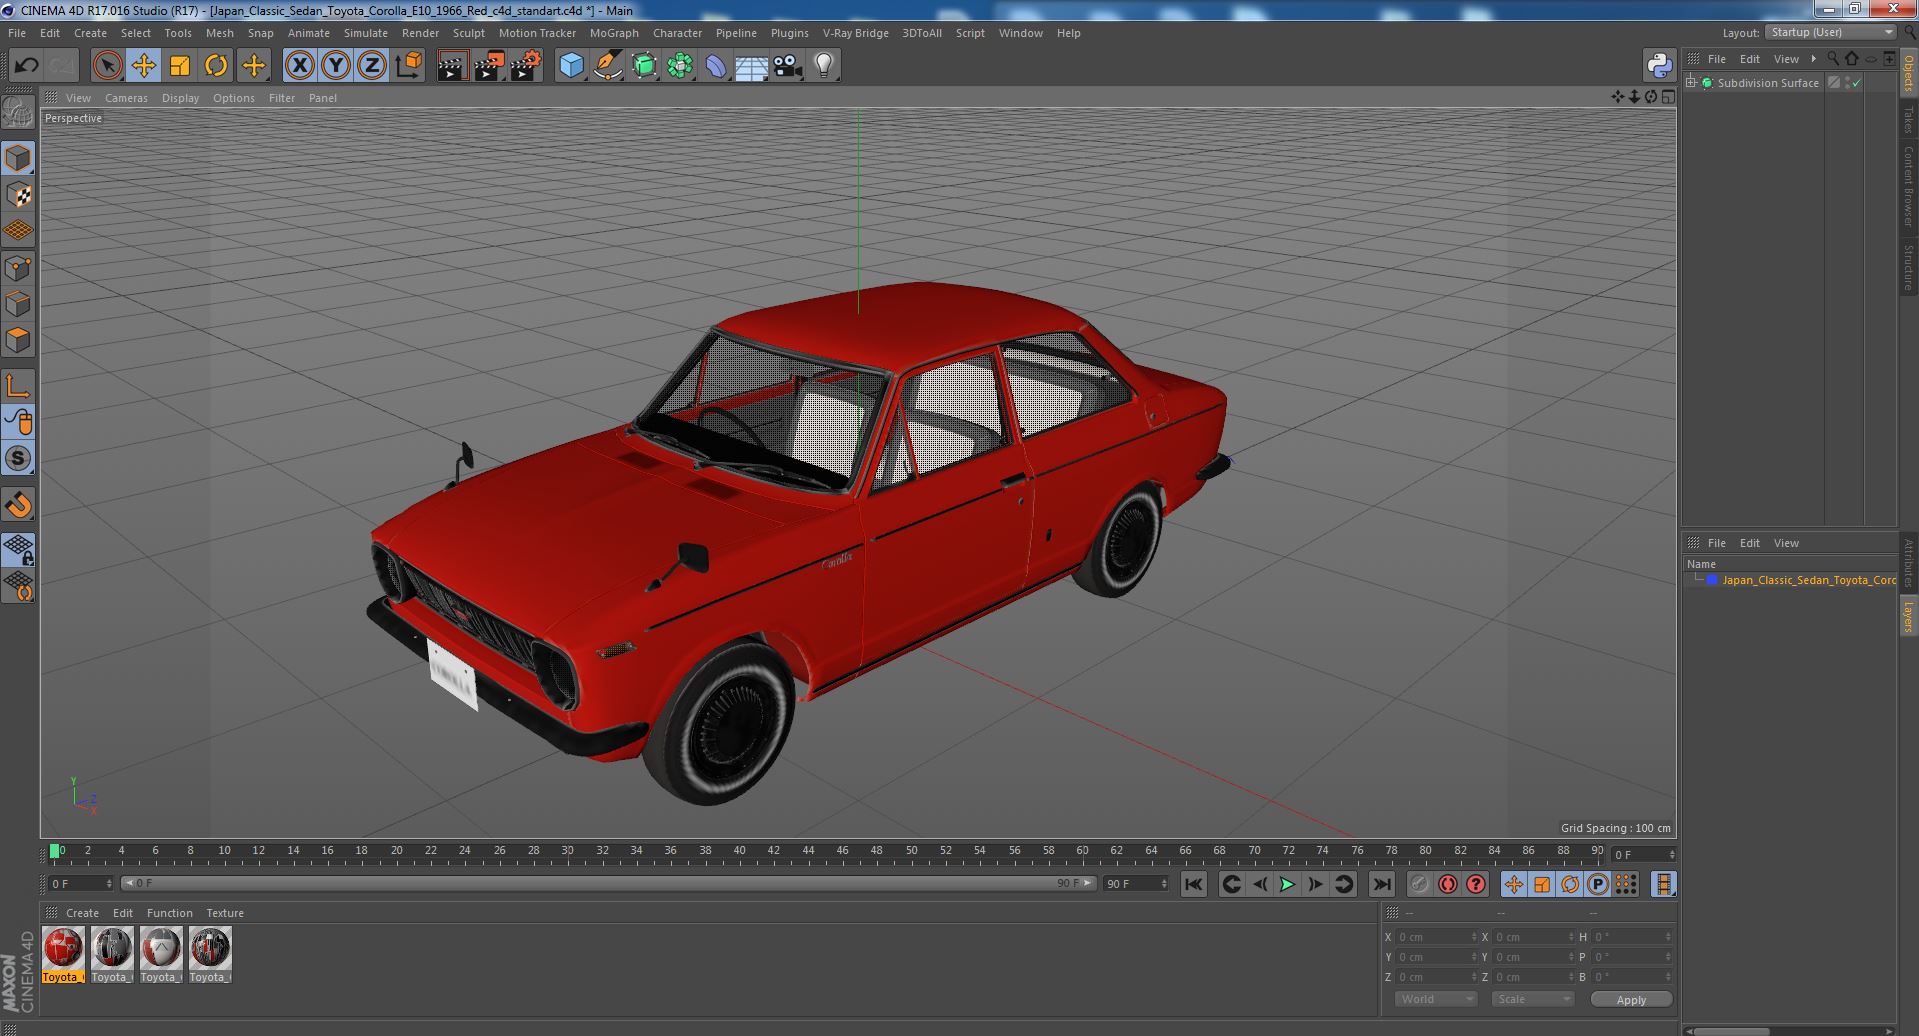Click the timeline marker at frame 0
This screenshot has width=1919, height=1036.
tap(55, 851)
